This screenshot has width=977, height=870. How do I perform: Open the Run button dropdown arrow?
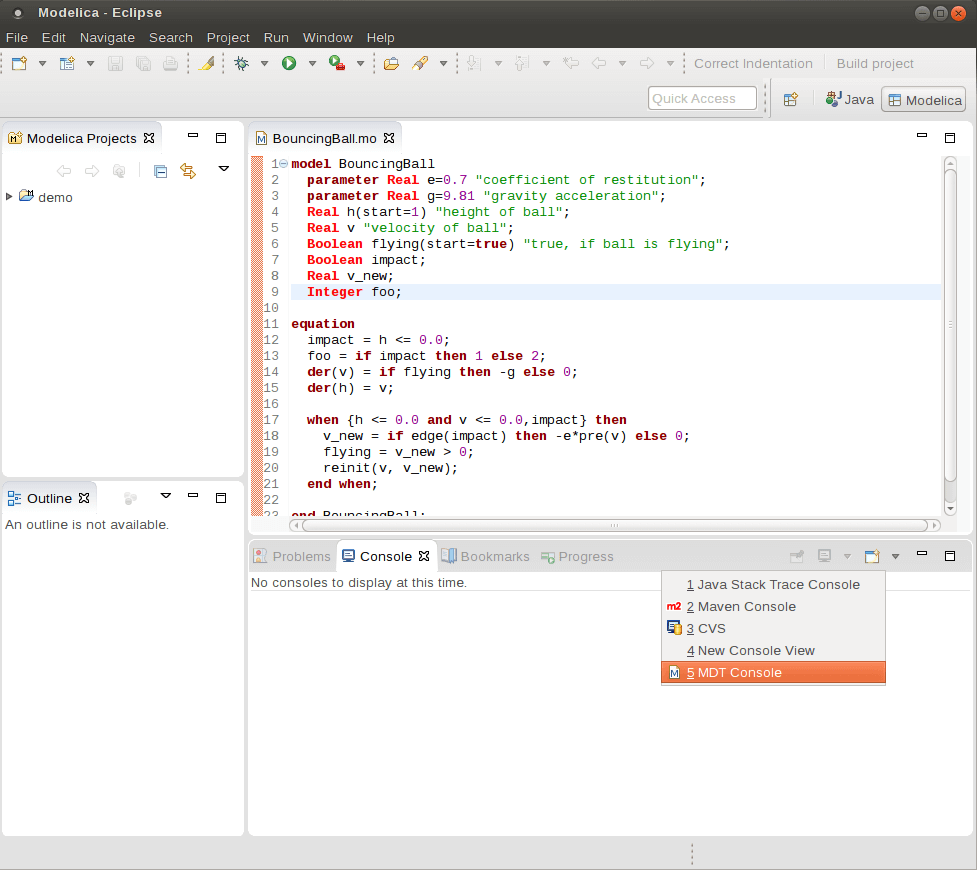(x=310, y=63)
